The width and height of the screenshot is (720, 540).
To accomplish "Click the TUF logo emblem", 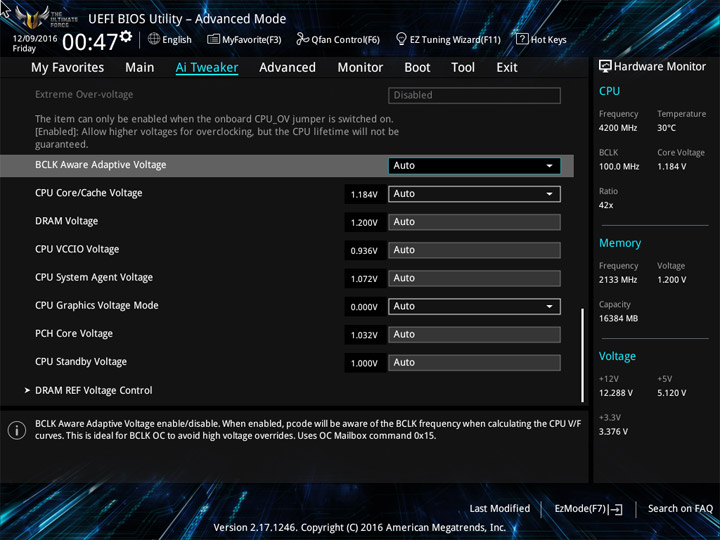I will (32, 17).
